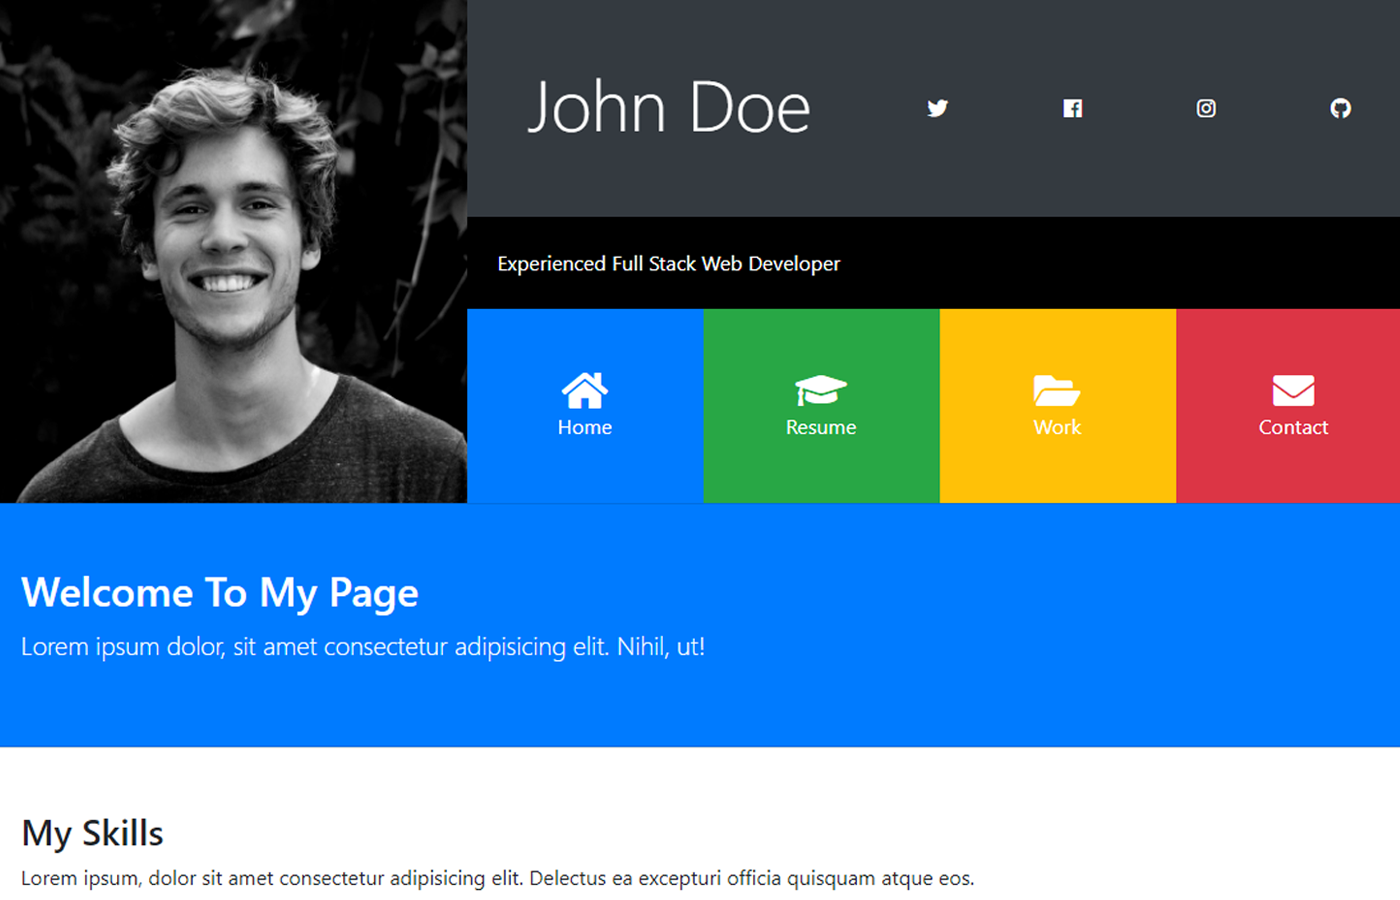Select the Experienced Full Stack Web Developer tagline

pos(669,264)
